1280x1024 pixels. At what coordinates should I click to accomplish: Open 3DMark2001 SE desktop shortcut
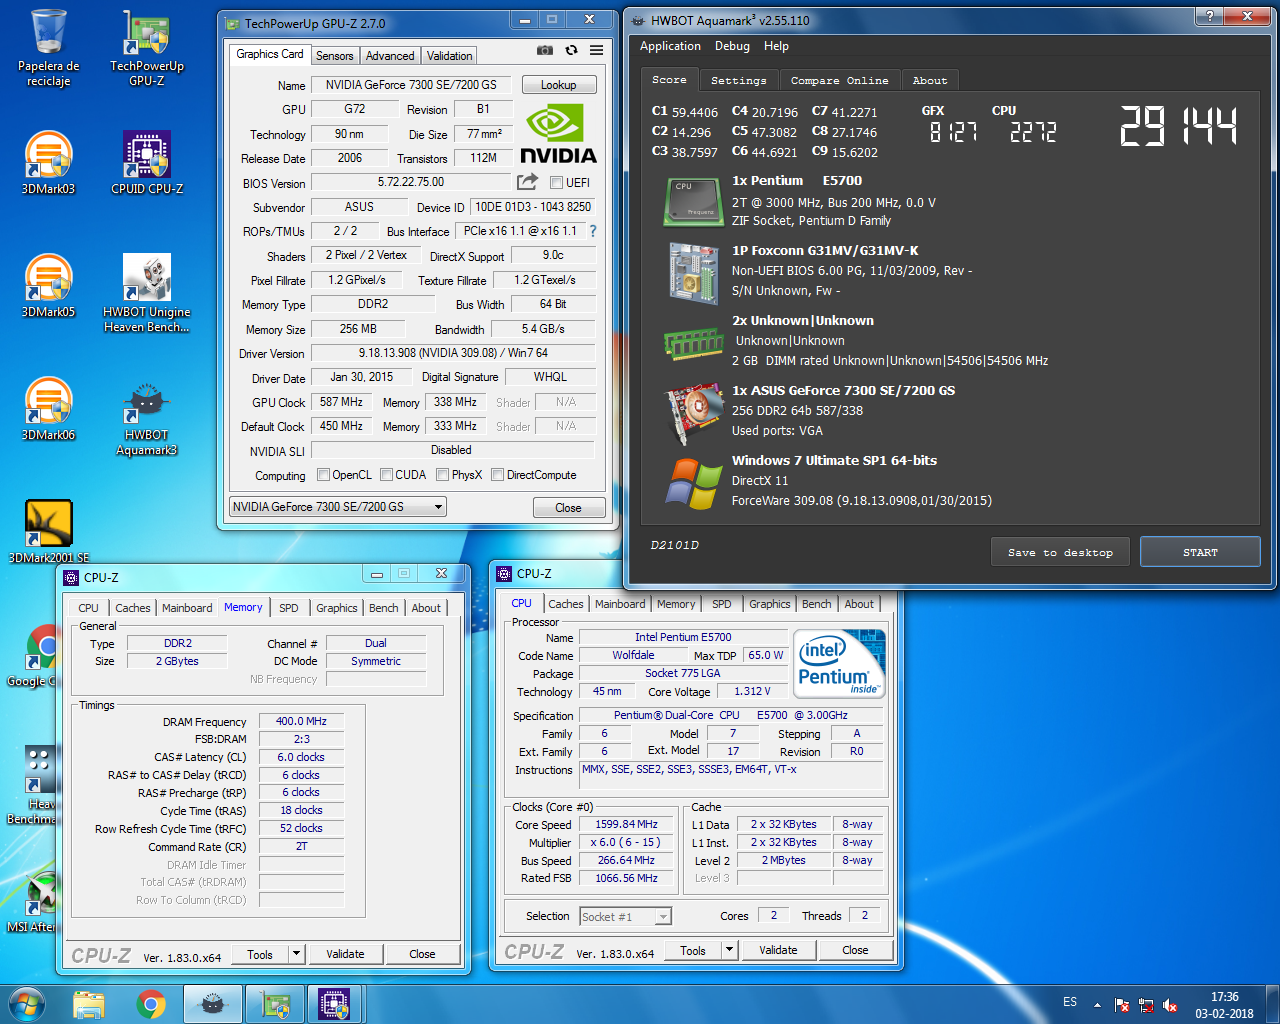pyautogui.click(x=48, y=532)
